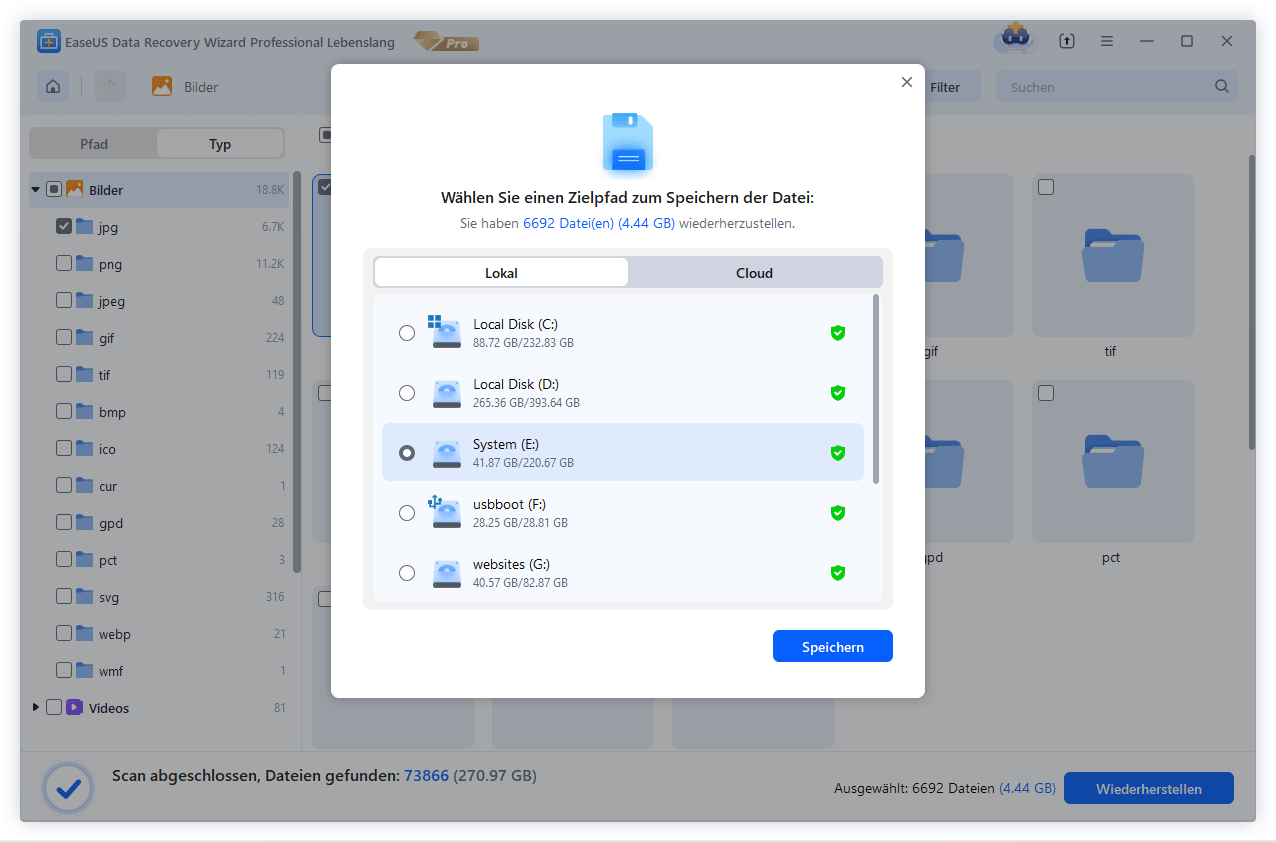Click the Speichern button

tap(832, 646)
